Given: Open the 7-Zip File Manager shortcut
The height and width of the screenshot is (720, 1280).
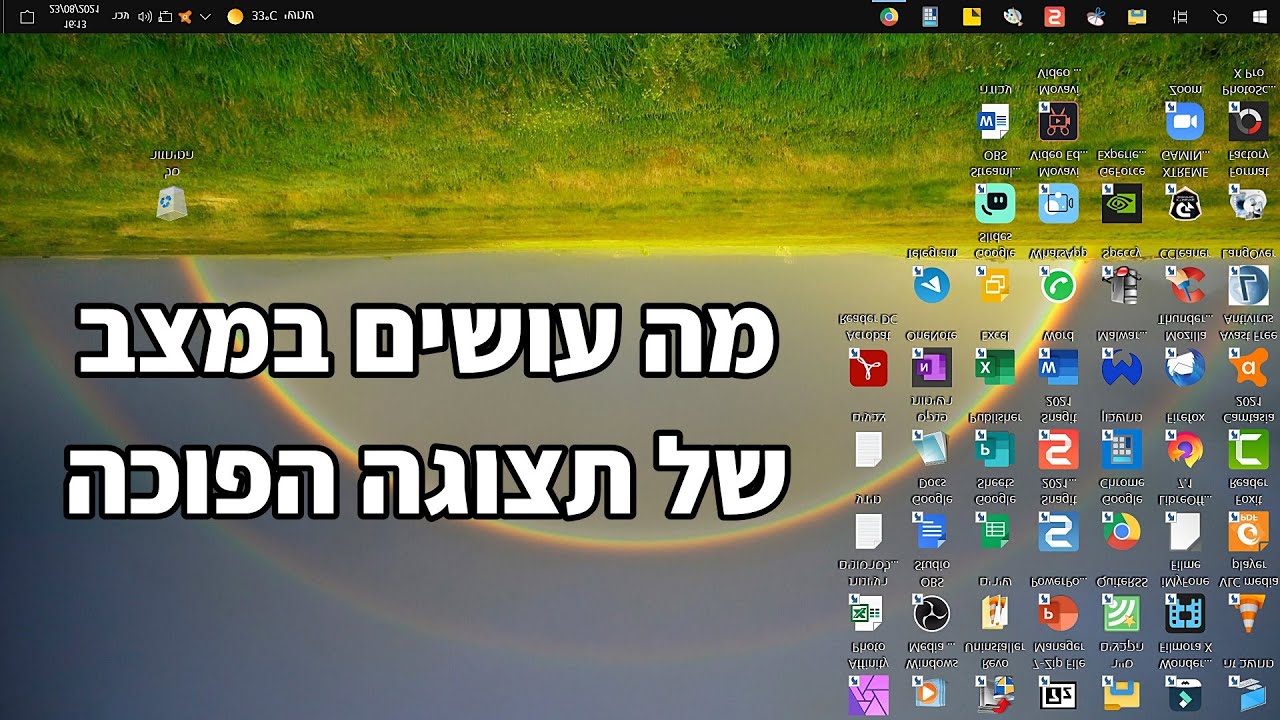Looking at the screenshot, I should click(x=1058, y=693).
